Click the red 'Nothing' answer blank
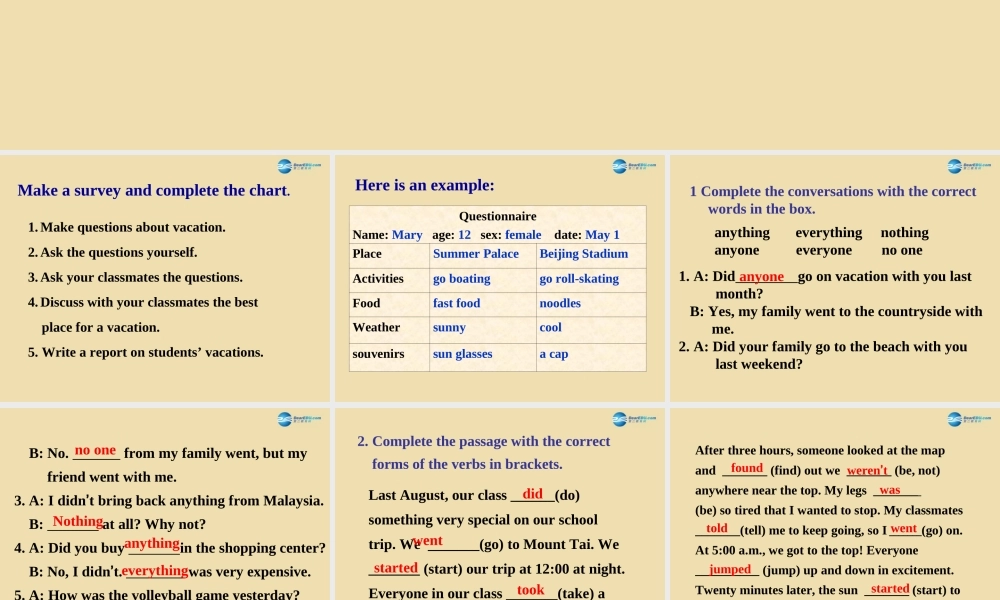Image resolution: width=1000 pixels, height=600 pixels. coord(78,522)
